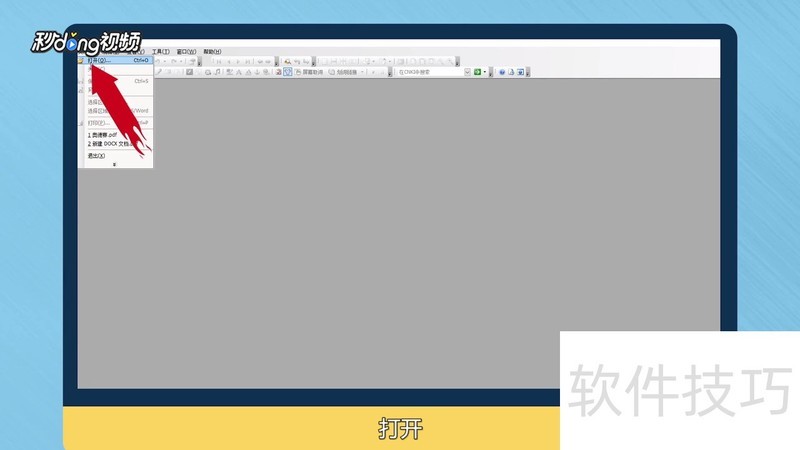The image size is (800, 450).
Task: Open the 帮助(H) menu
Action: (x=212, y=52)
